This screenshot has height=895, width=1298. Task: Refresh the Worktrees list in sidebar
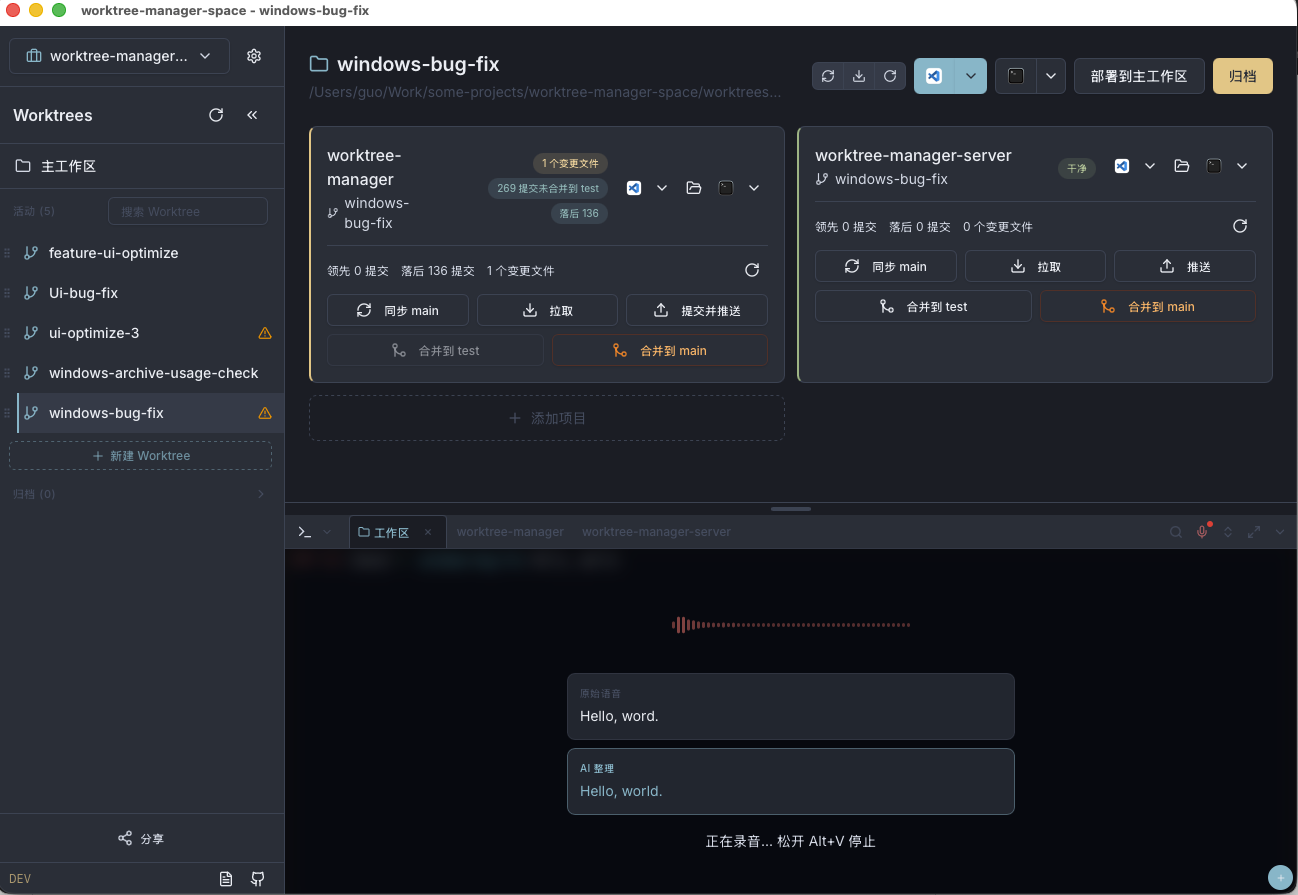216,115
